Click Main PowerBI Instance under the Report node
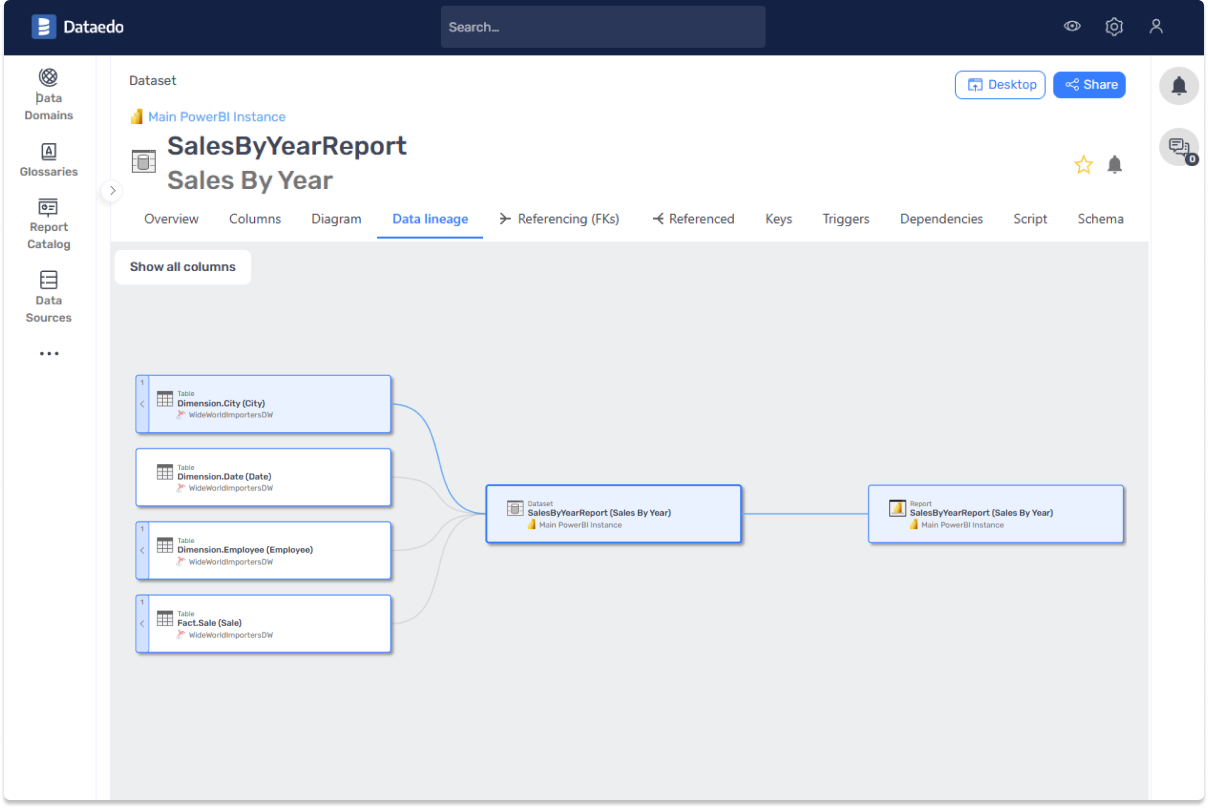Screen dimensions: 1208x808 point(962,525)
